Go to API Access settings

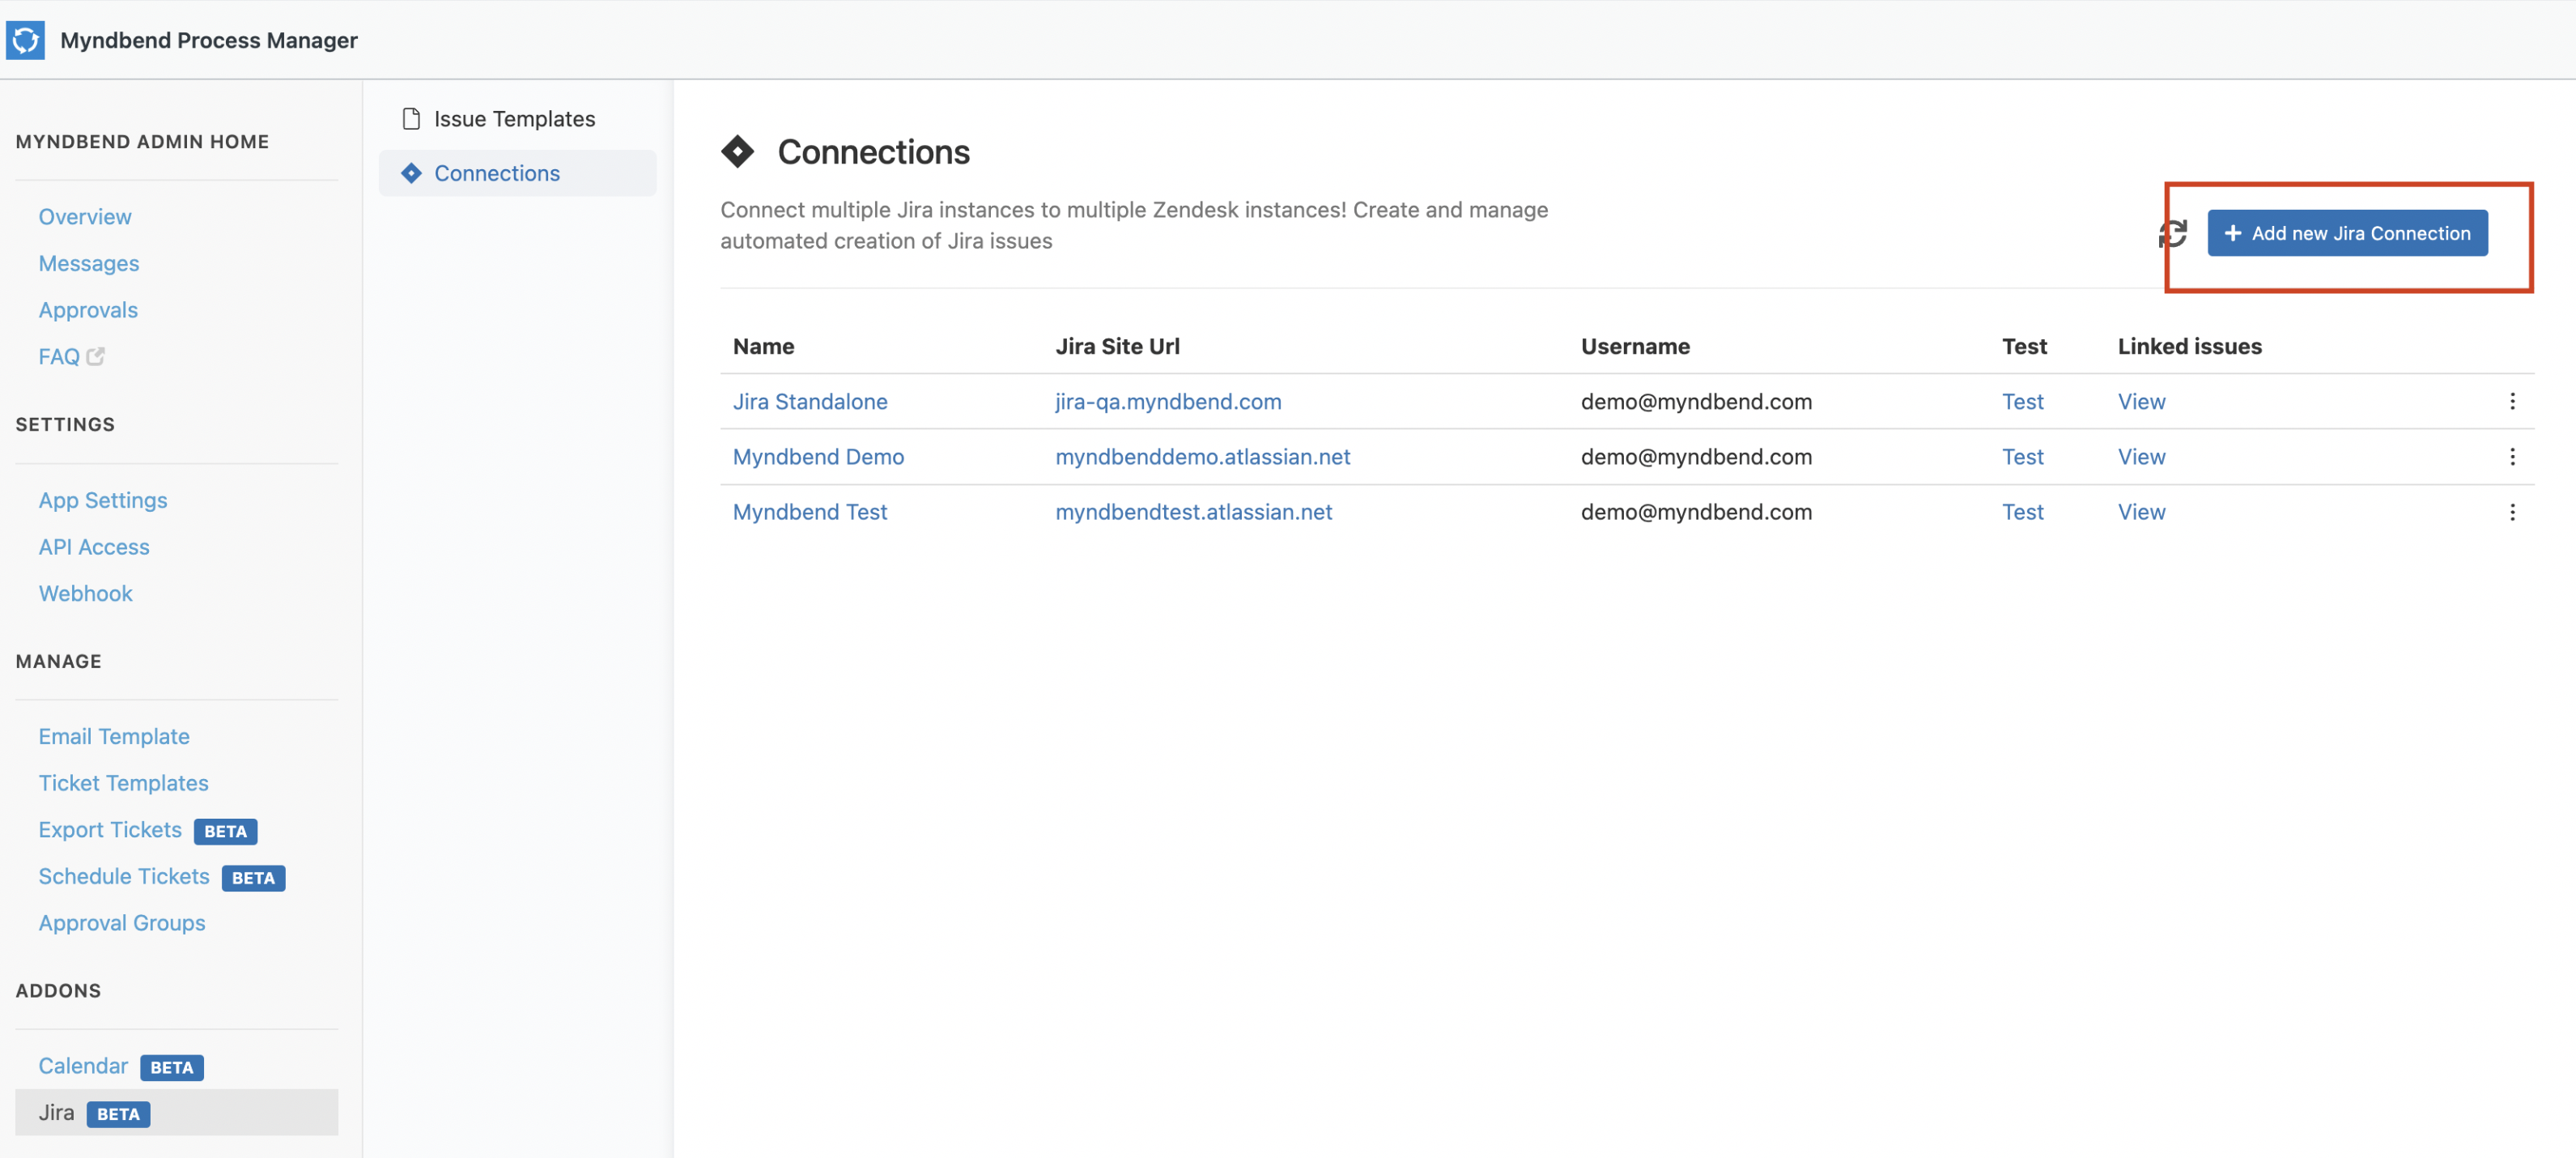click(x=94, y=547)
